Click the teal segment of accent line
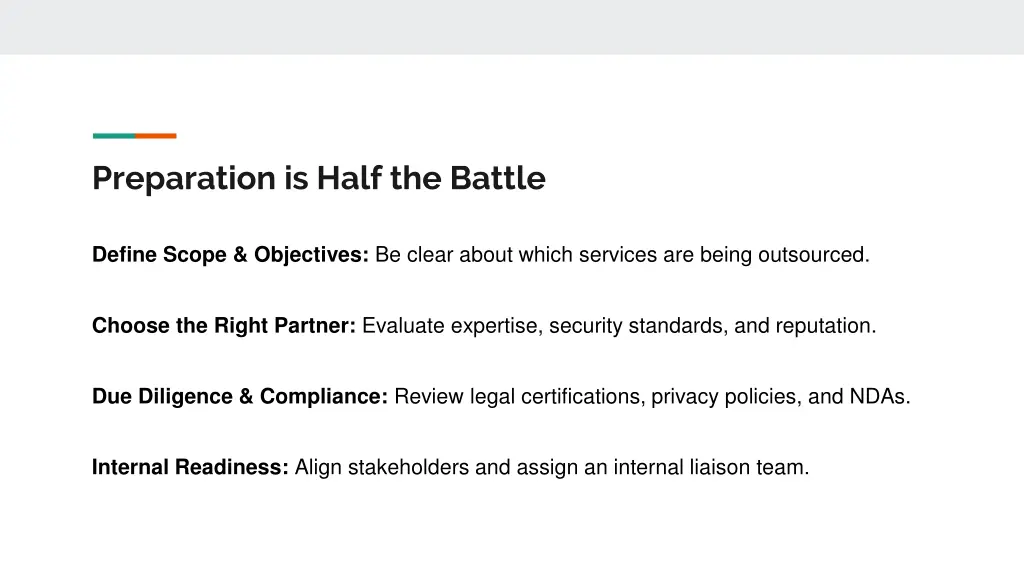The width and height of the screenshot is (1024, 576). [x=114, y=136]
